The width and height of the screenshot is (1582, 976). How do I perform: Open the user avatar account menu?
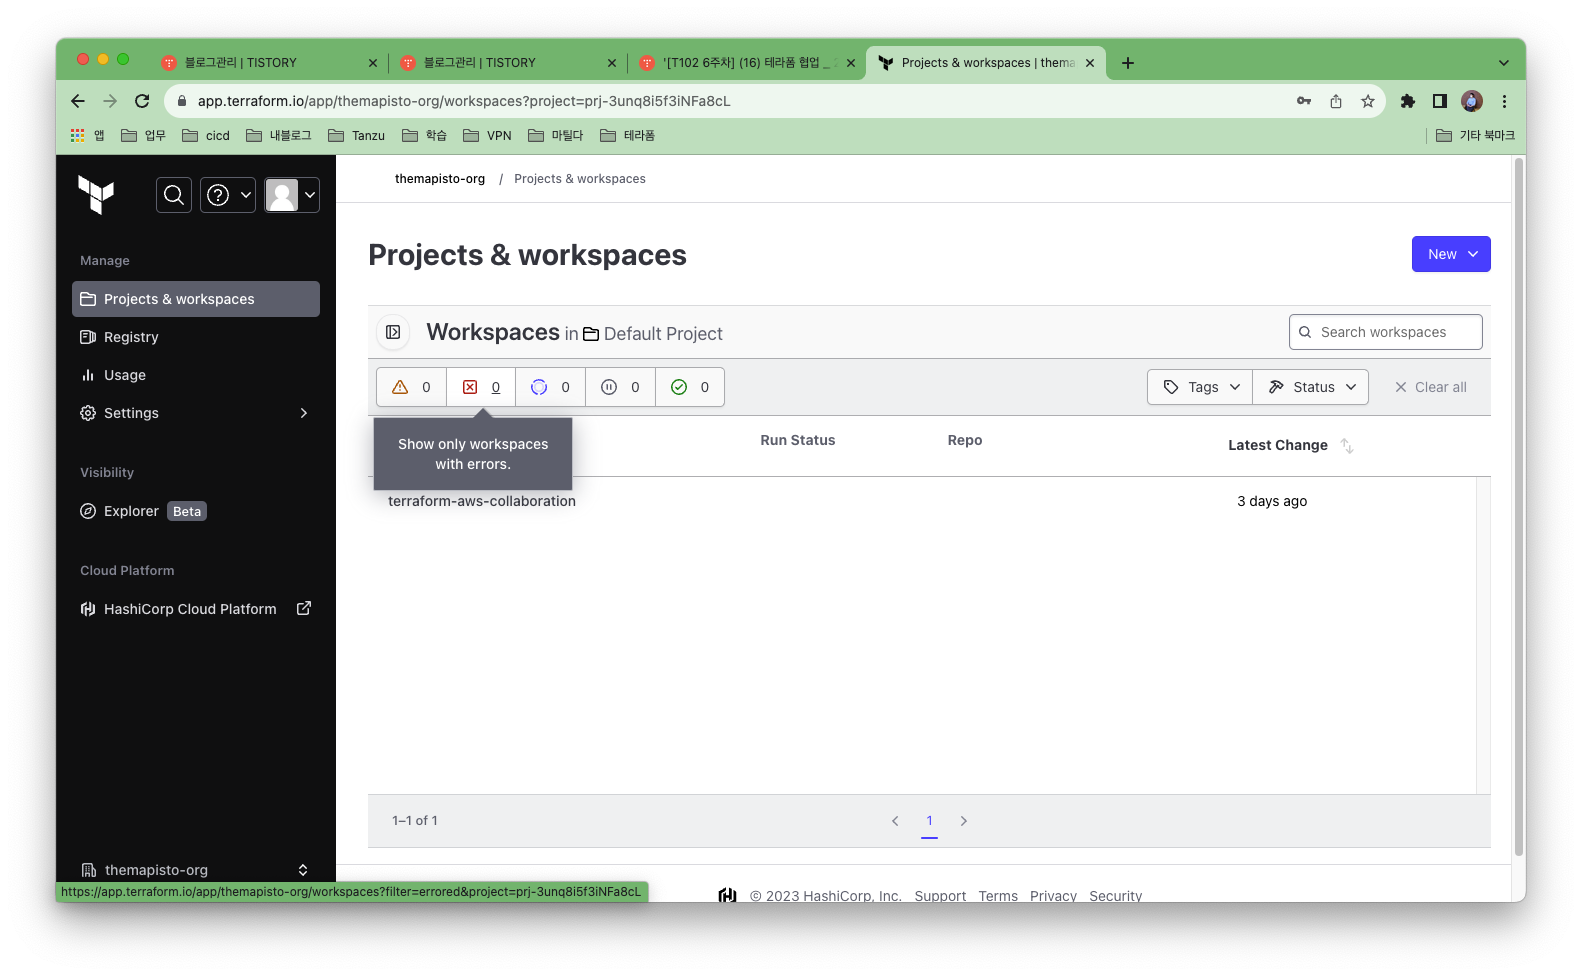coord(292,195)
